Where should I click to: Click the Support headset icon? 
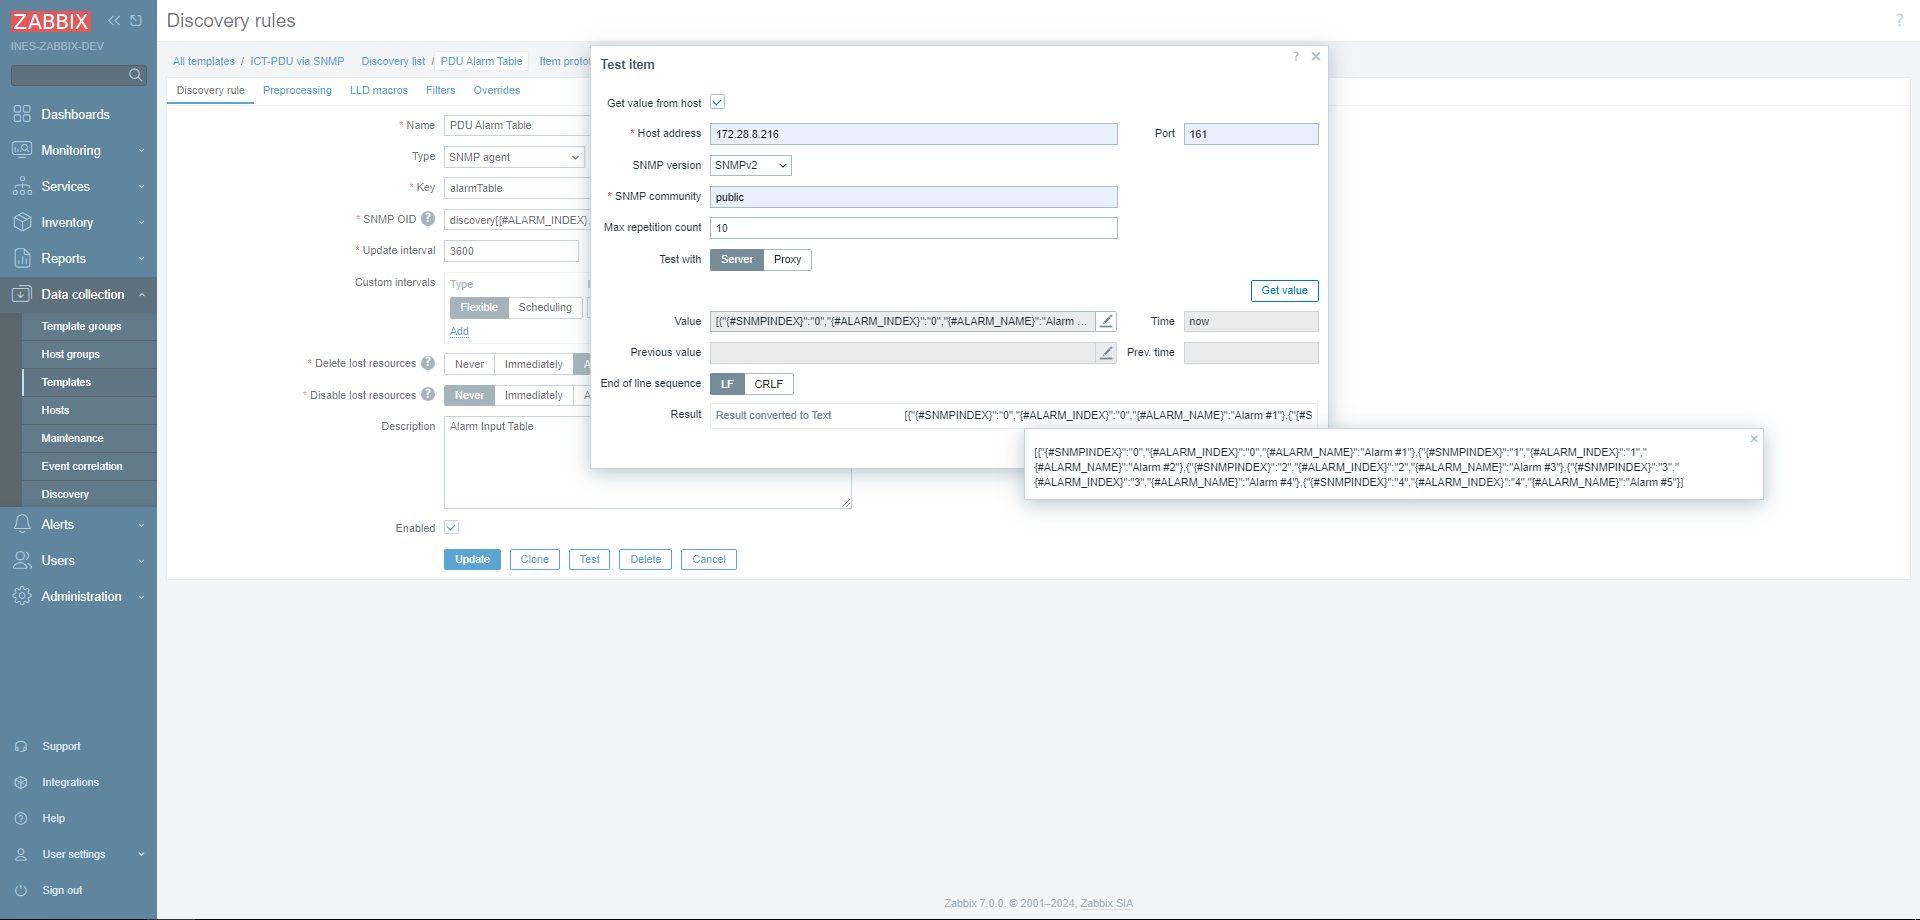21,746
